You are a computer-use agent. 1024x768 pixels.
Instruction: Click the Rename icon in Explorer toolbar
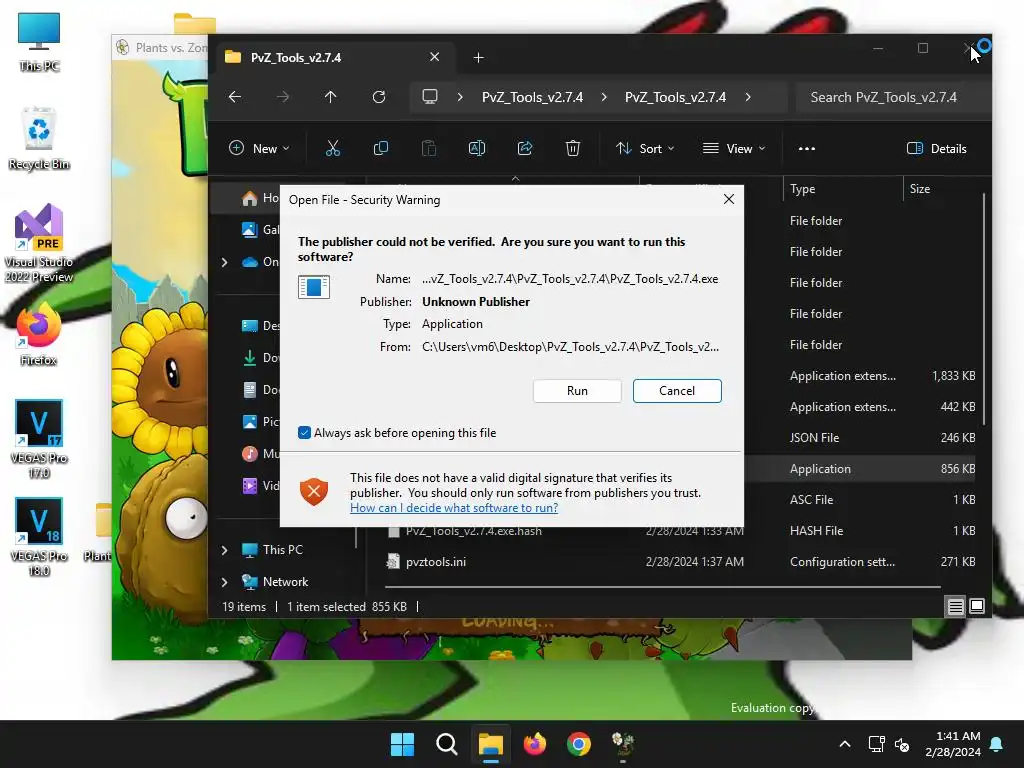click(x=477, y=148)
